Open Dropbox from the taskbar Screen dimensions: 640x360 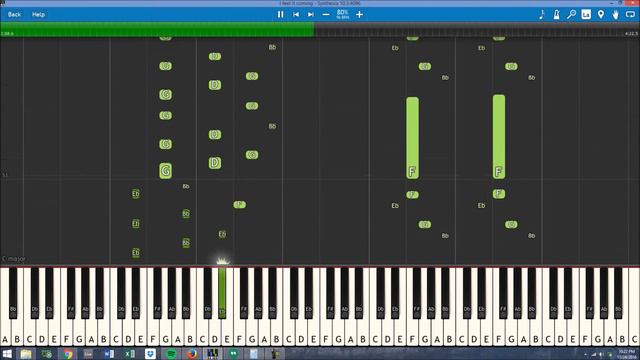pos(150,354)
